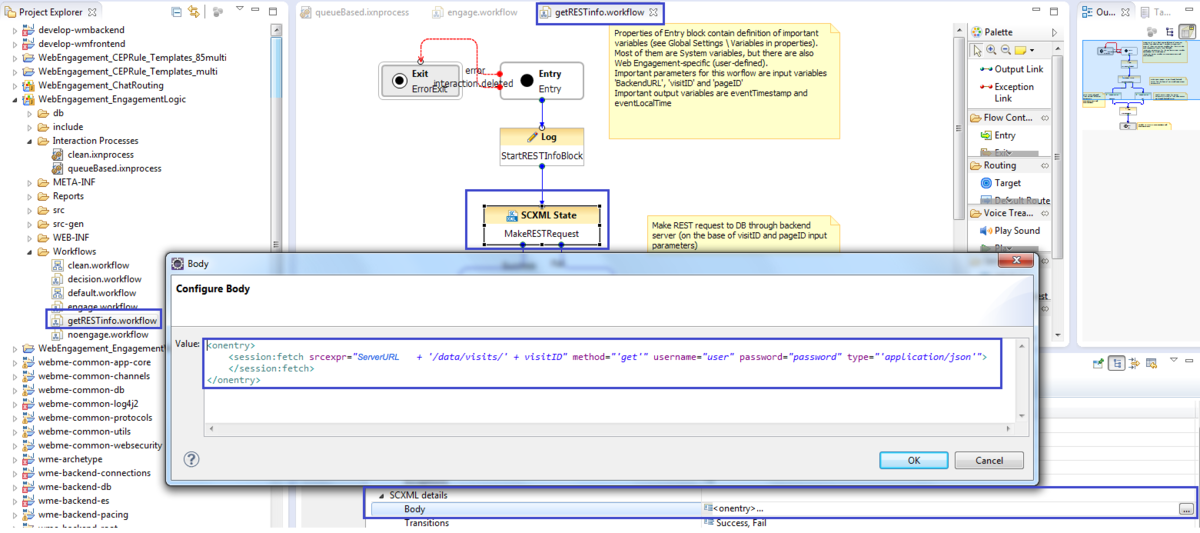Click the help question mark in Body dialog
This screenshot has height=533, width=1200.
pyautogui.click(x=191, y=460)
